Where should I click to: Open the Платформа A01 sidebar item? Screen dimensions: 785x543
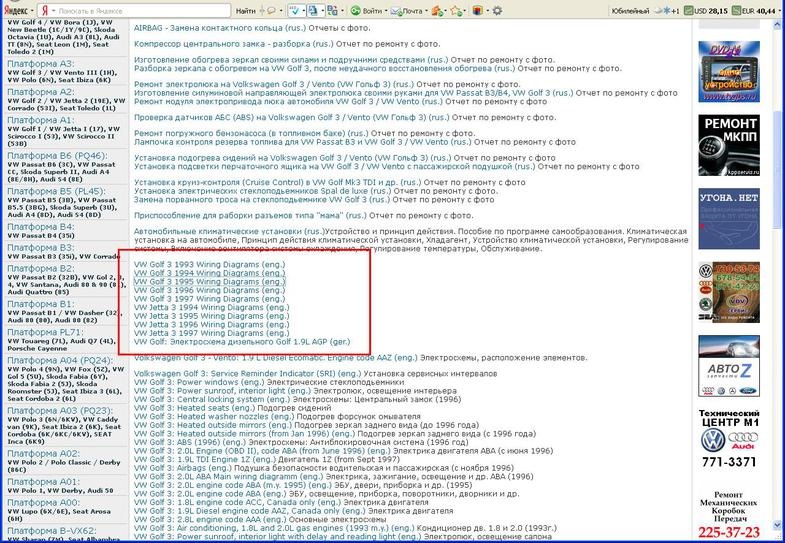(x=43, y=482)
